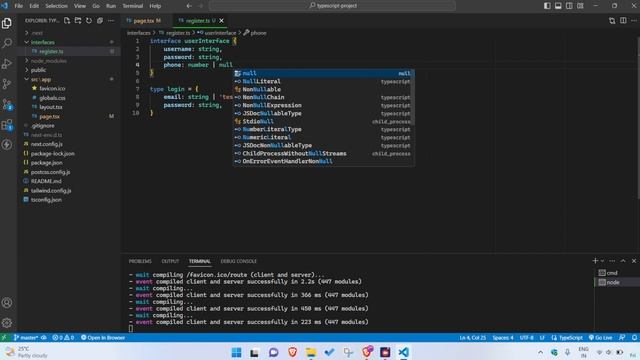Screen dimensions: 640x360
Task: Go back with navigation arrow
Action: point(189,6)
